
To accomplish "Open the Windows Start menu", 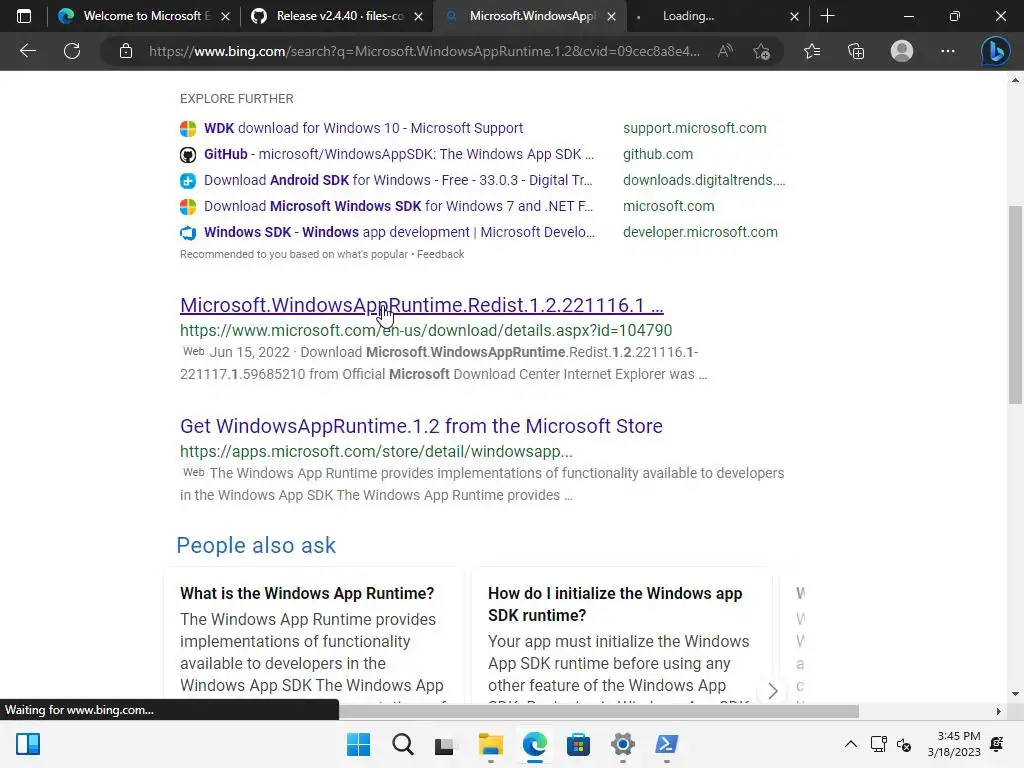I will (x=358, y=744).
